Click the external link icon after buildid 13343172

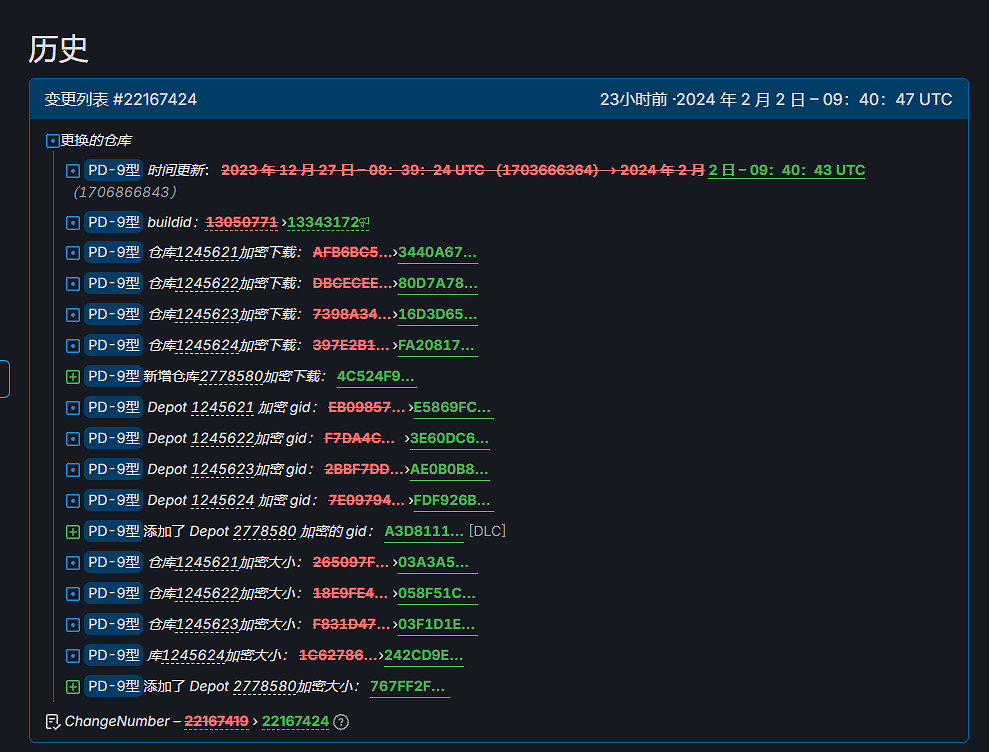coord(365,222)
